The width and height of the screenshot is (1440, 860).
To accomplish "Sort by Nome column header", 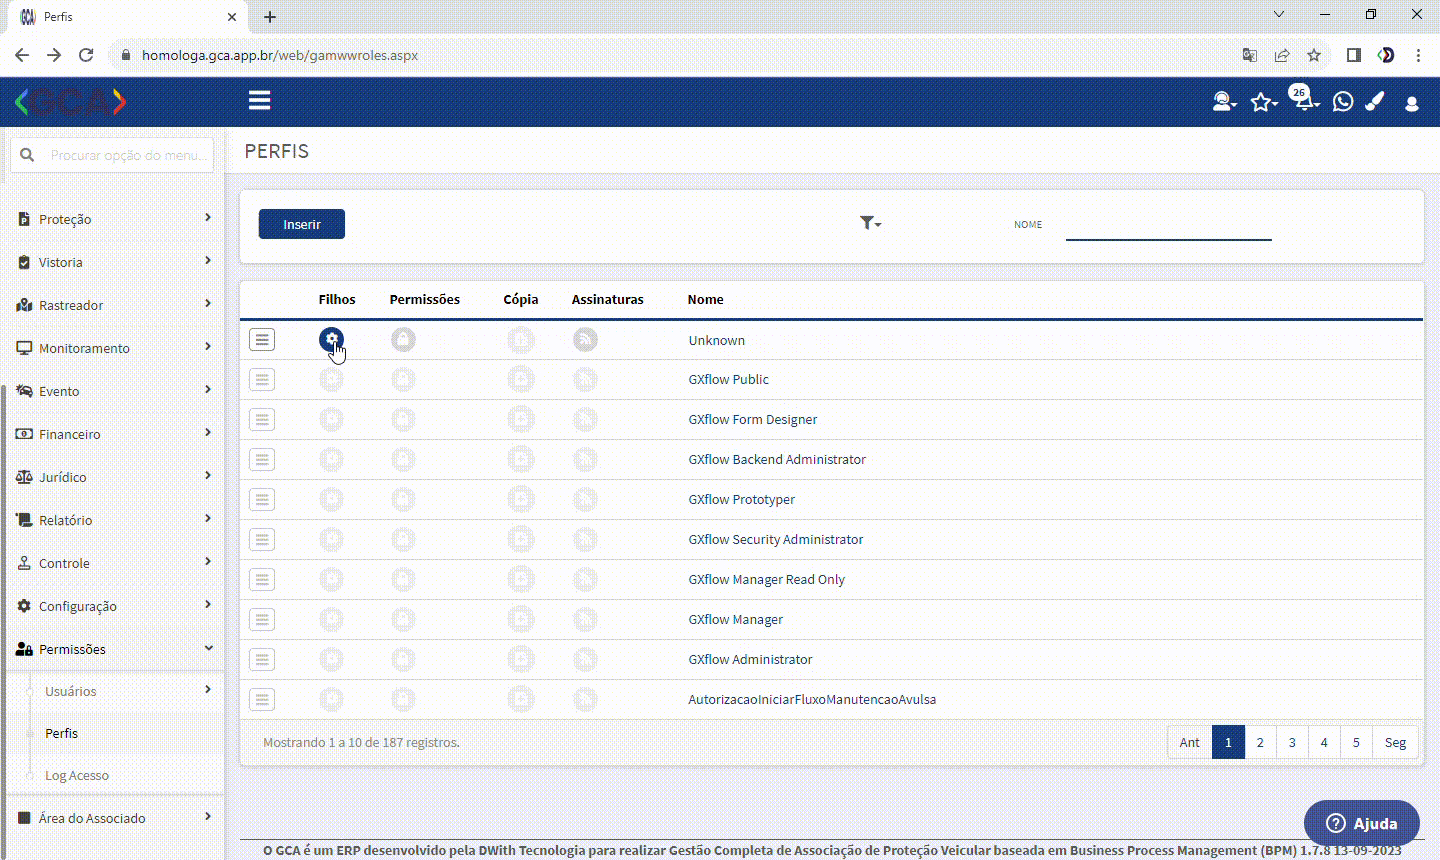I will (x=705, y=299).
